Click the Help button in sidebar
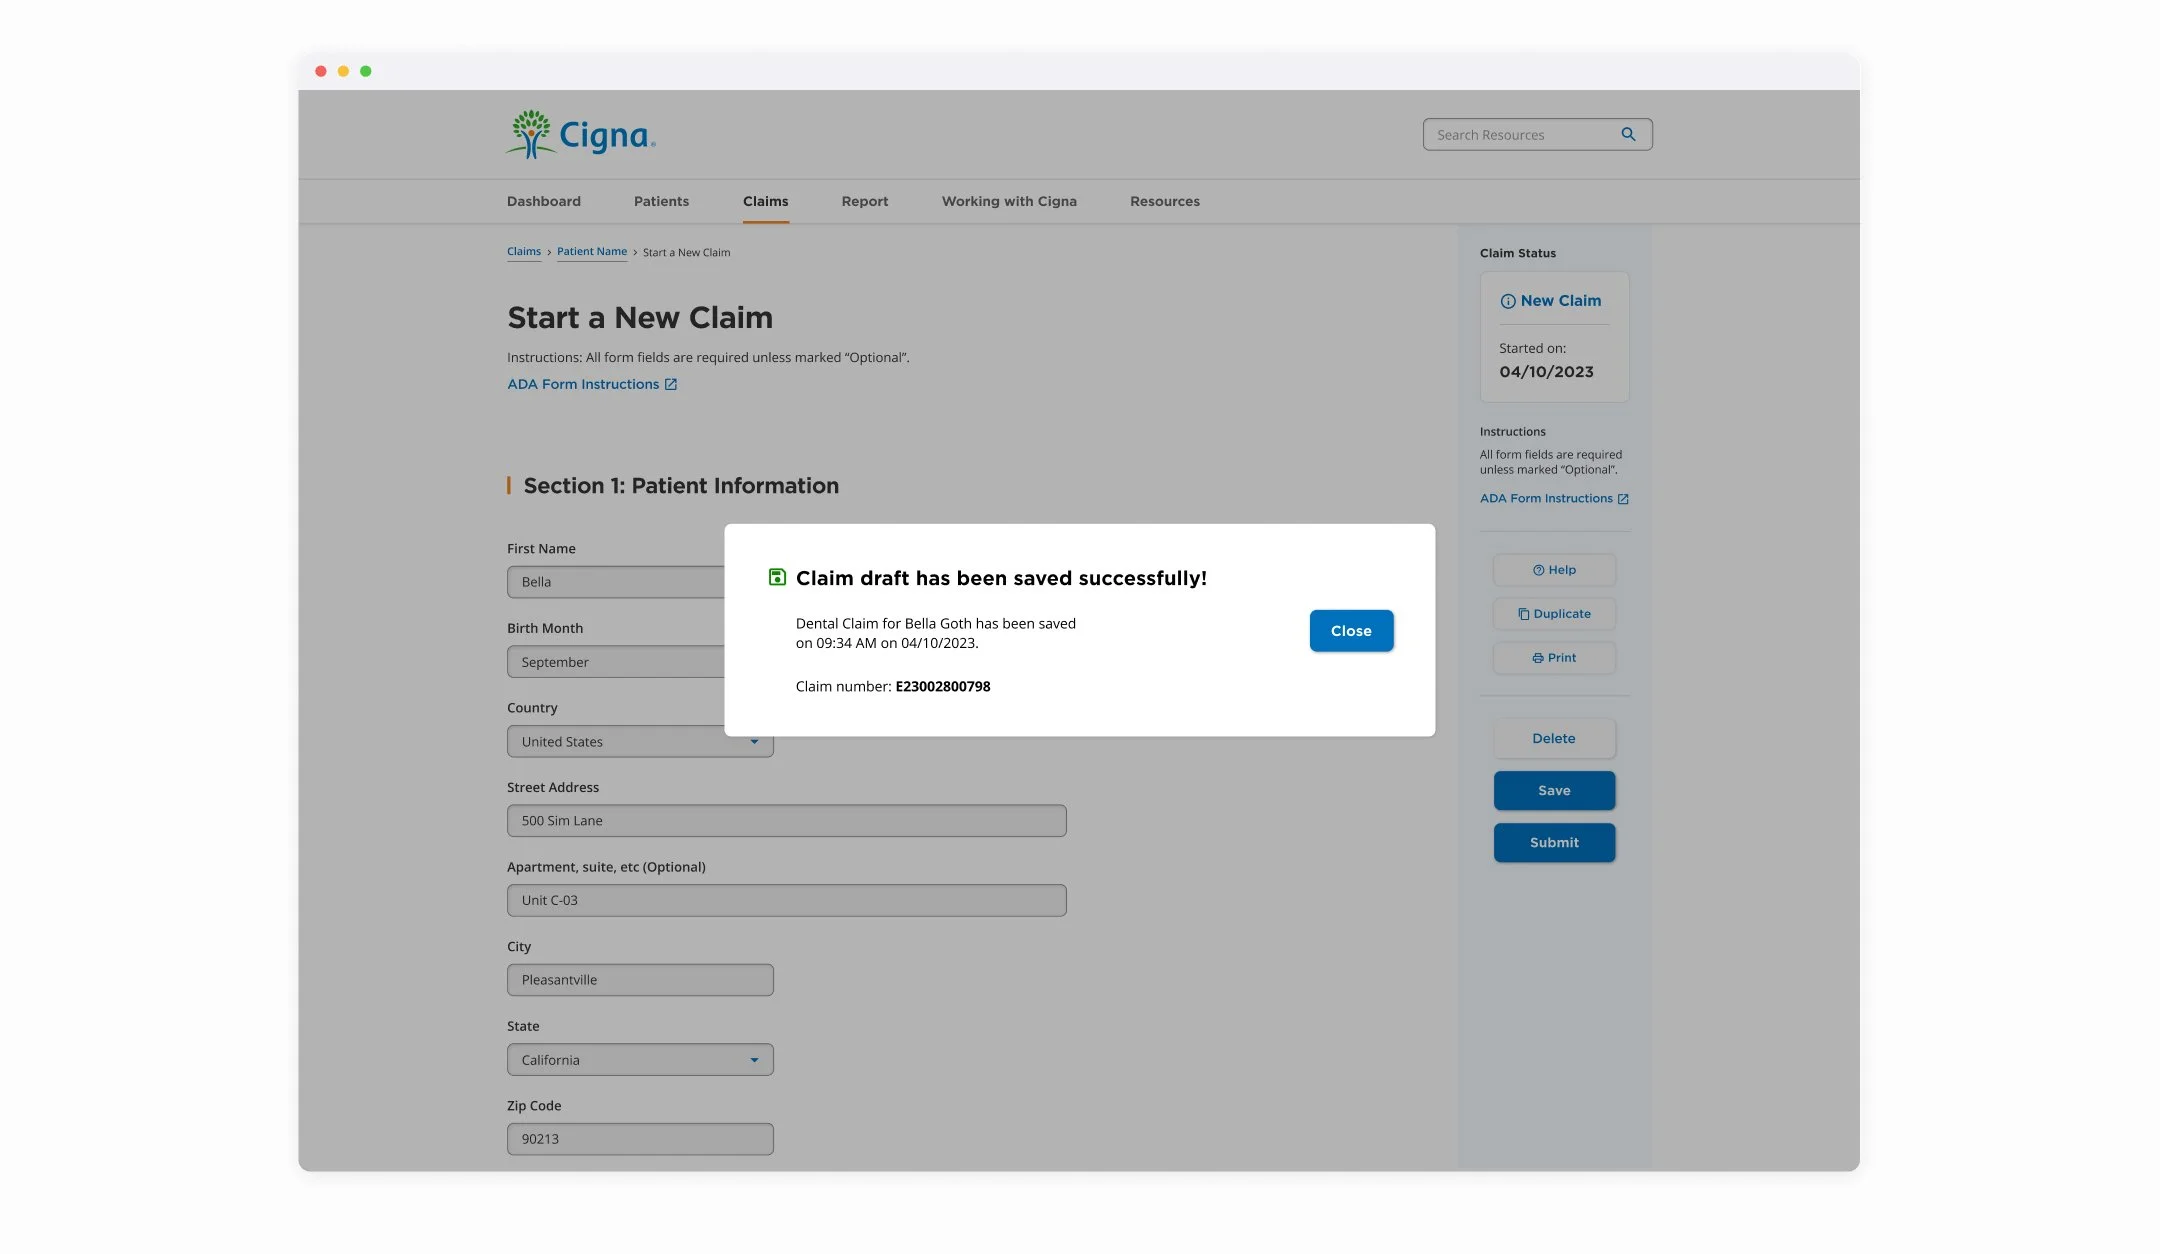The image size is (2160, 1254). [1554, 570]
